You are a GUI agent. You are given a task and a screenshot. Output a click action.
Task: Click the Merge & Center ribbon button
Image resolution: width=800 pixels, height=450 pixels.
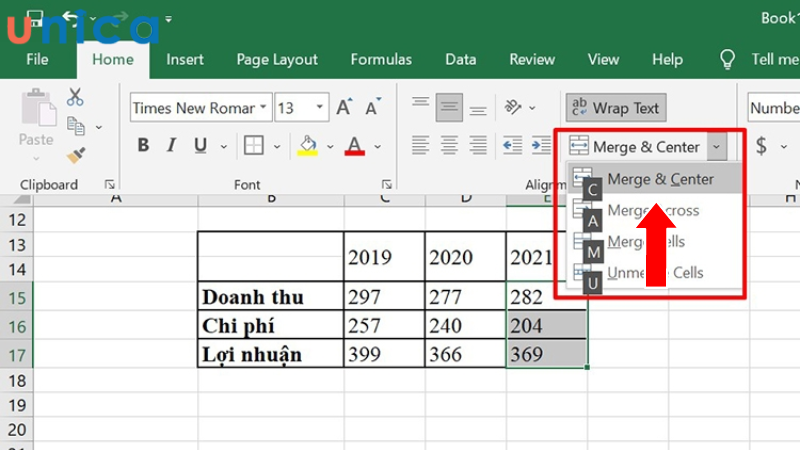tap(635, 147)
